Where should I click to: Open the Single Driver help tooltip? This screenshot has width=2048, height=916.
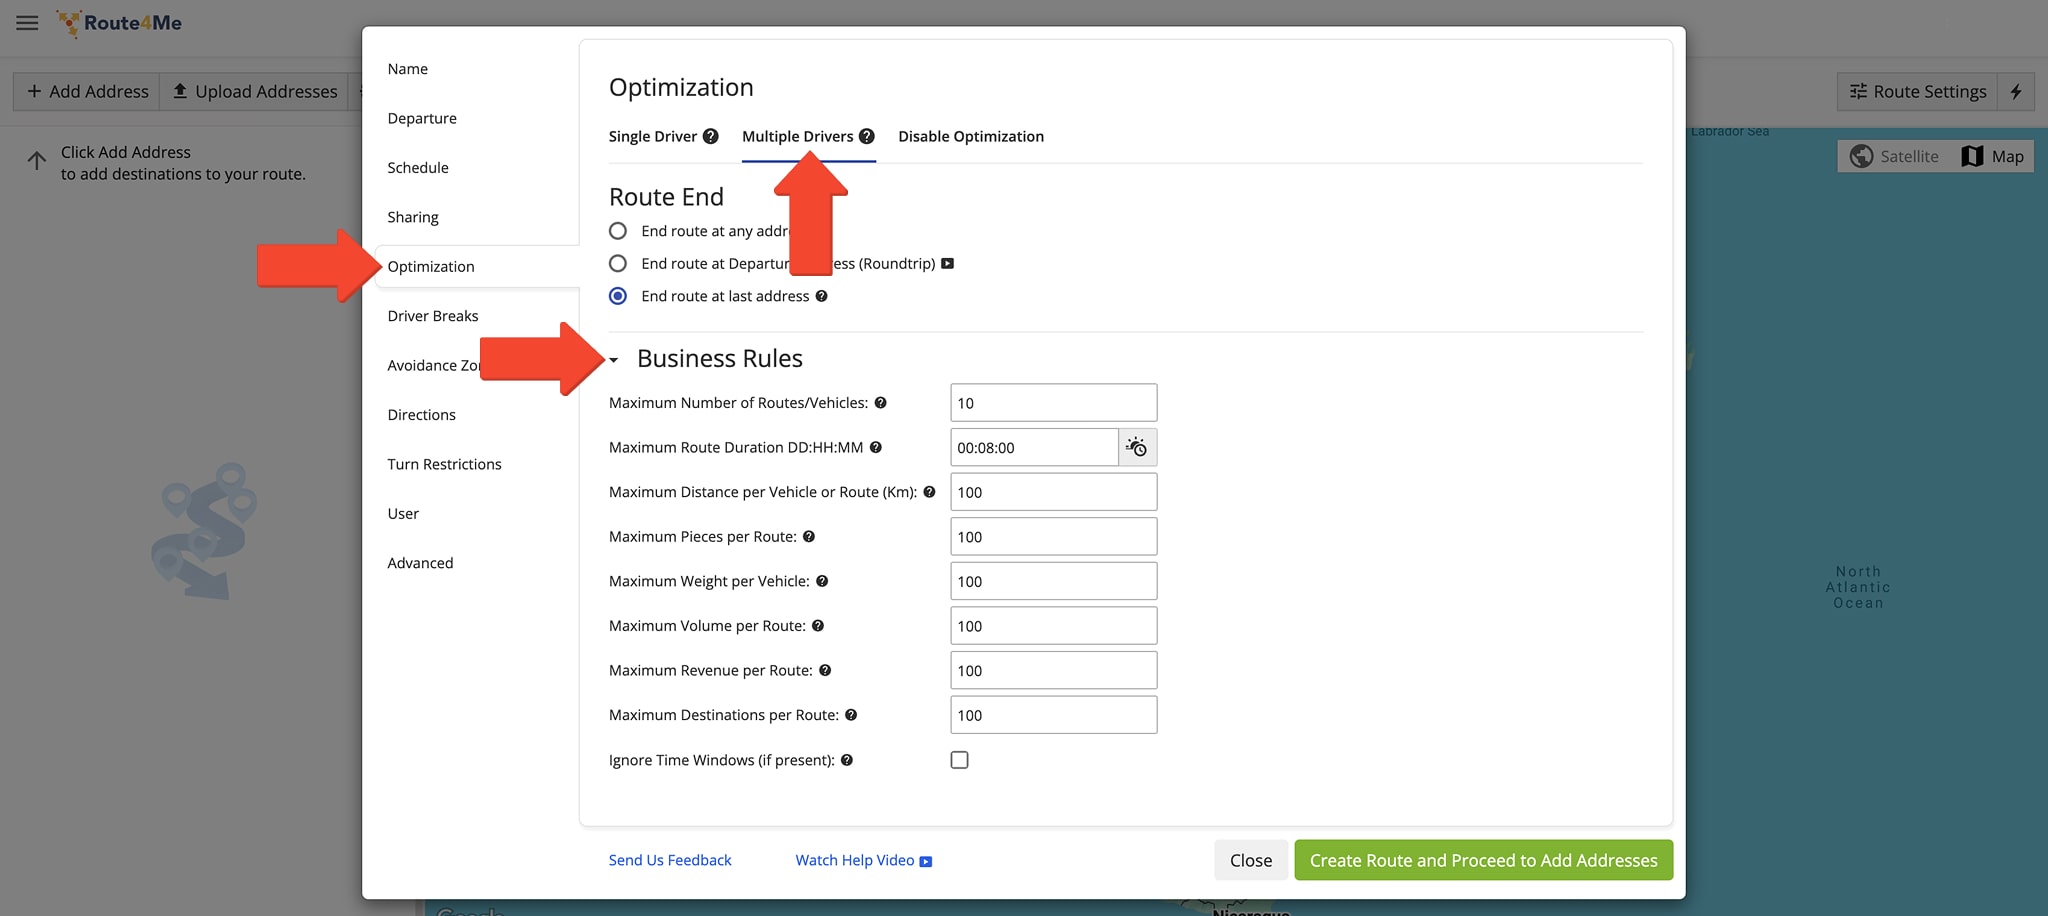(710, 136)
